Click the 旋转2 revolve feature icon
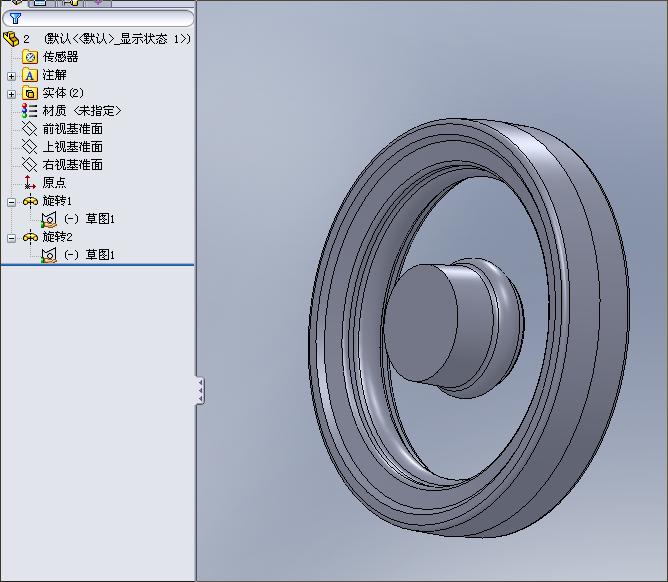The image size is (668, 582). [30, 237]
